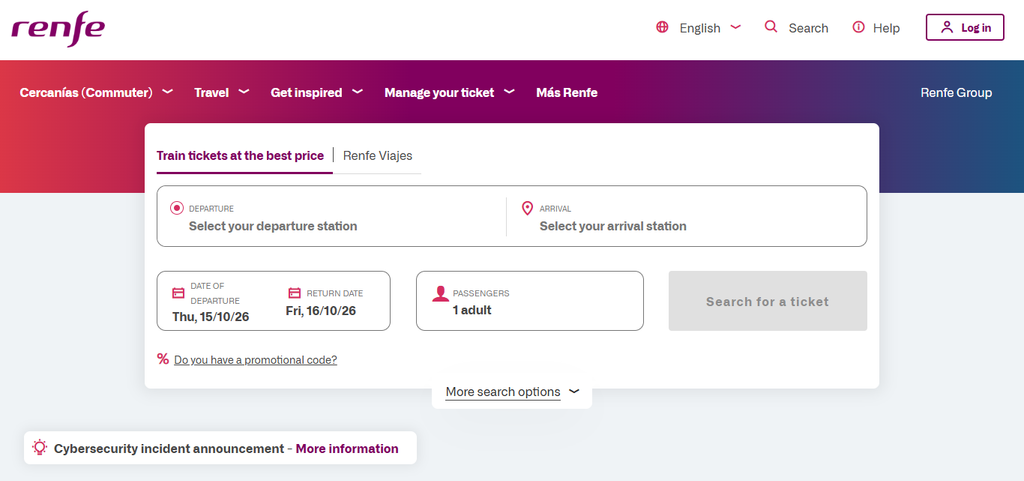The height and width of the screenshot is (481, 1024).
Task: Click the date of departure calendar icon
Action: [178, 292]
